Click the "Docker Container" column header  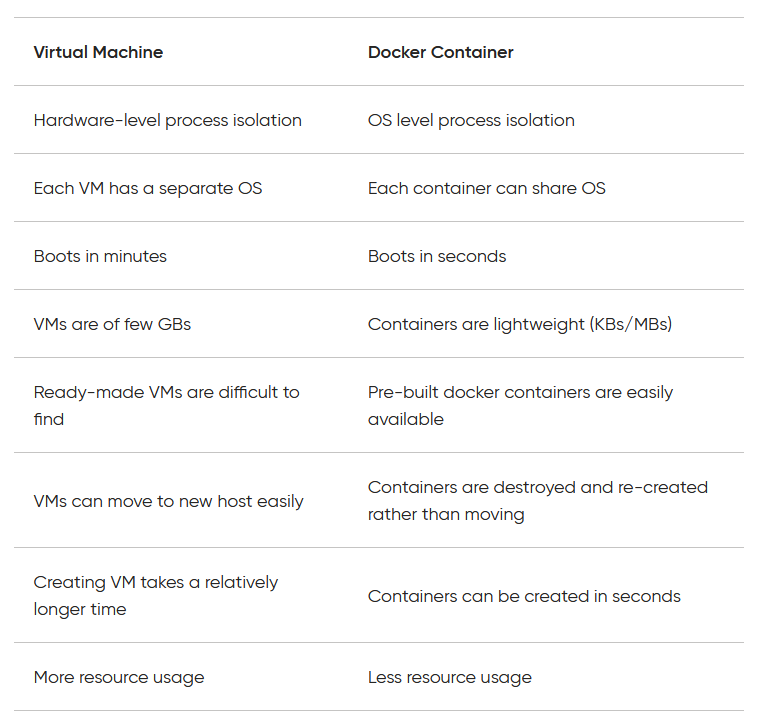(x=440, y=52)
